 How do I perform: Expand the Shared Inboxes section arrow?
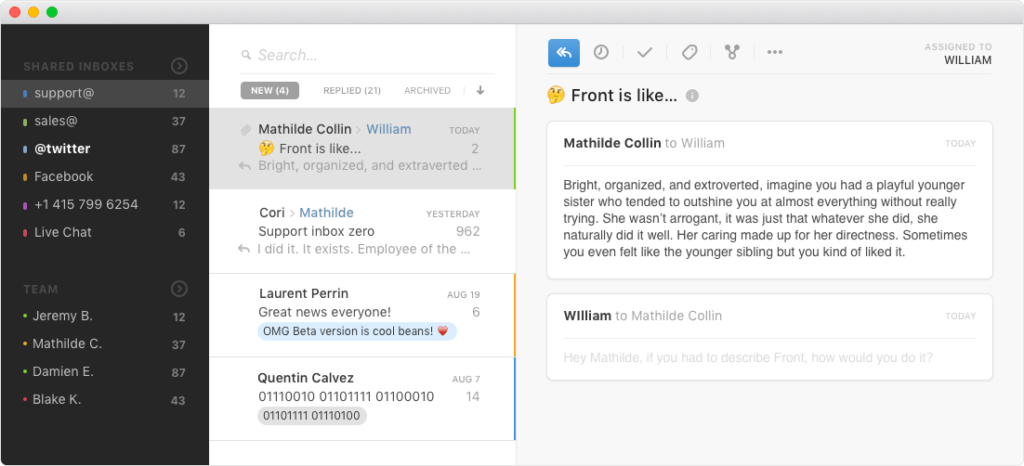(179, 66)
